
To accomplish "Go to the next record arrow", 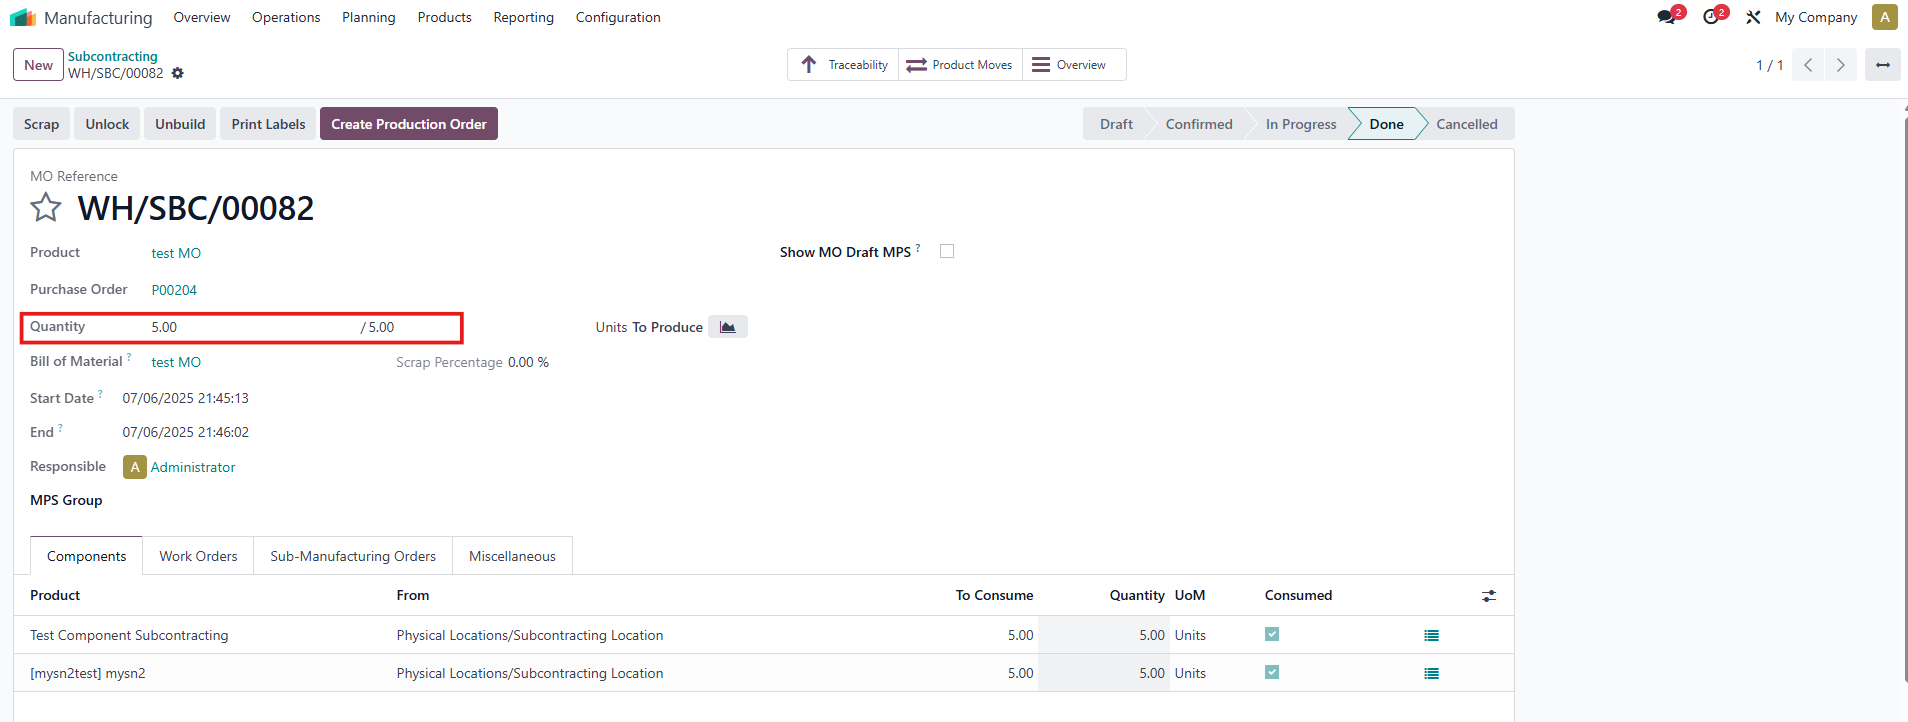I will coord(1840,65).
